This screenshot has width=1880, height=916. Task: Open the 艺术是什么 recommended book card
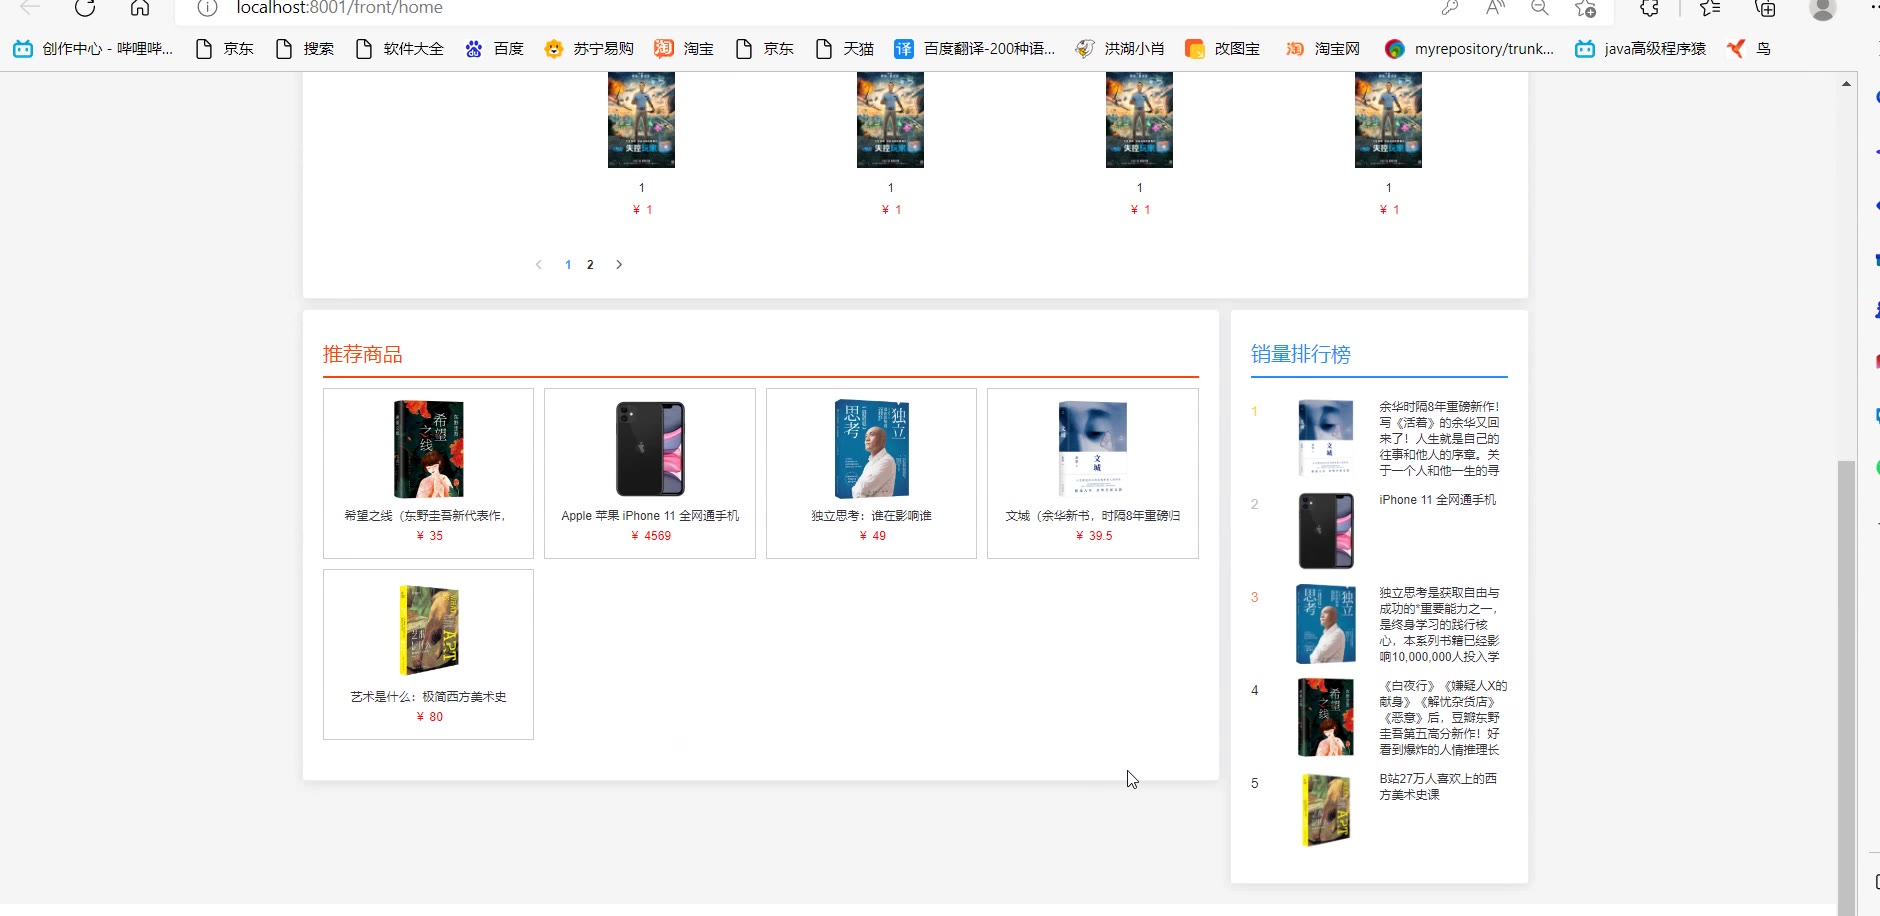pos(428,654)
